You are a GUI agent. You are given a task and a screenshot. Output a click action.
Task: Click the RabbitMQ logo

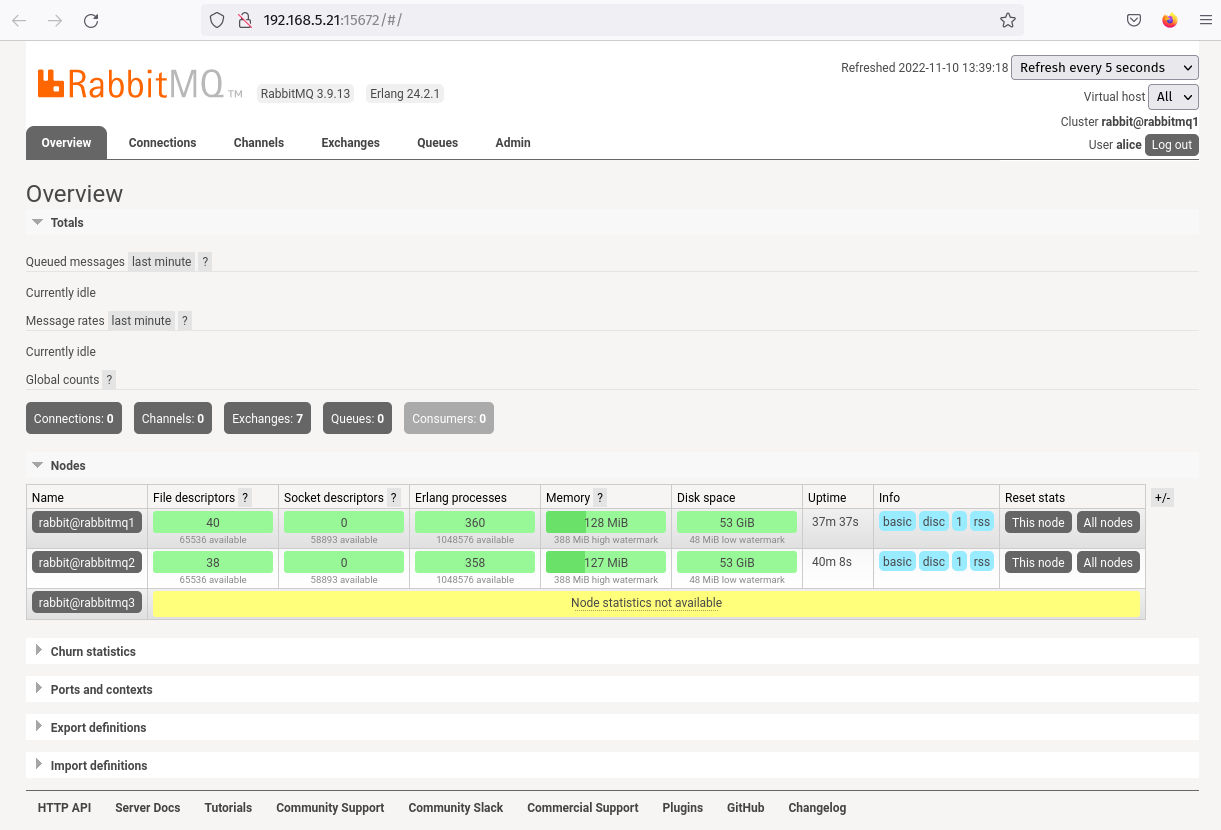click(x=140, y=84)
